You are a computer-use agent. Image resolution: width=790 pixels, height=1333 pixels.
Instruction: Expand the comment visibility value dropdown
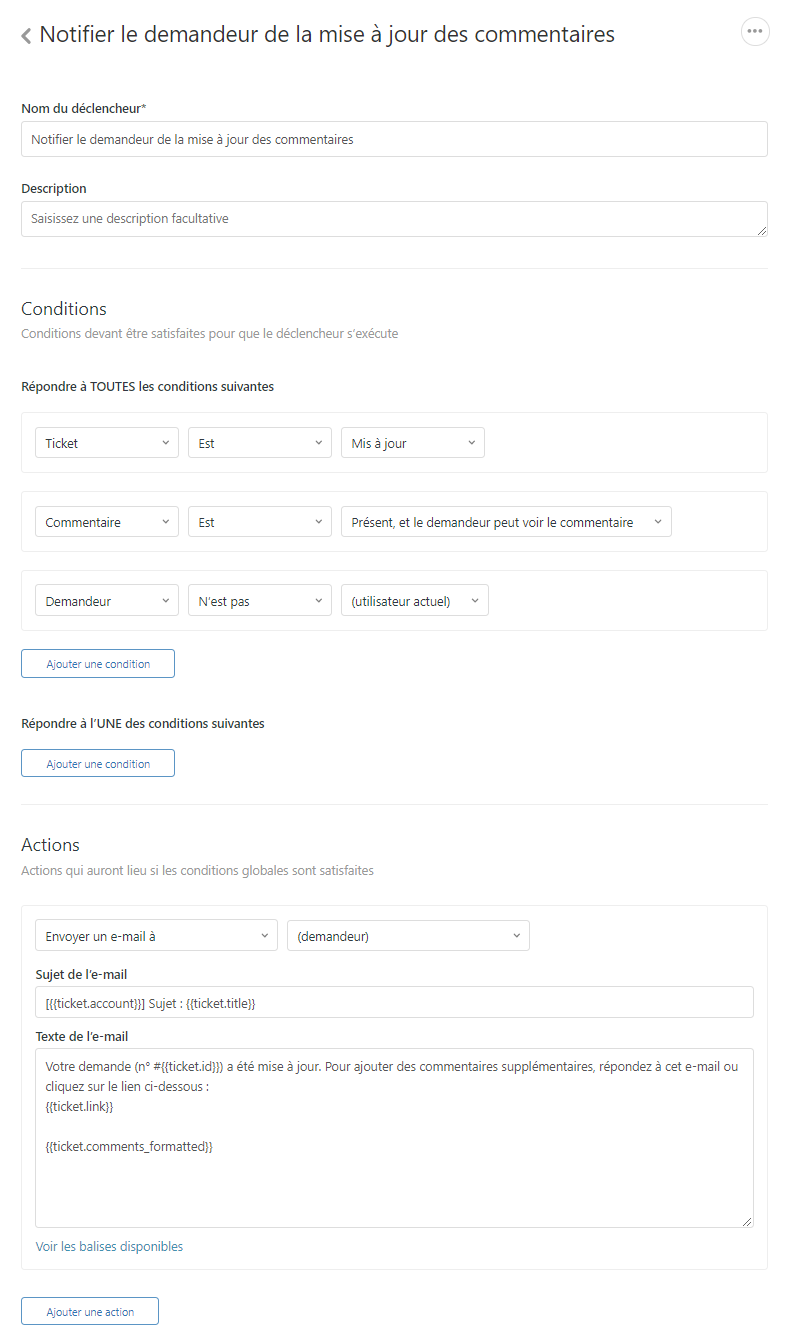(506, 522)
